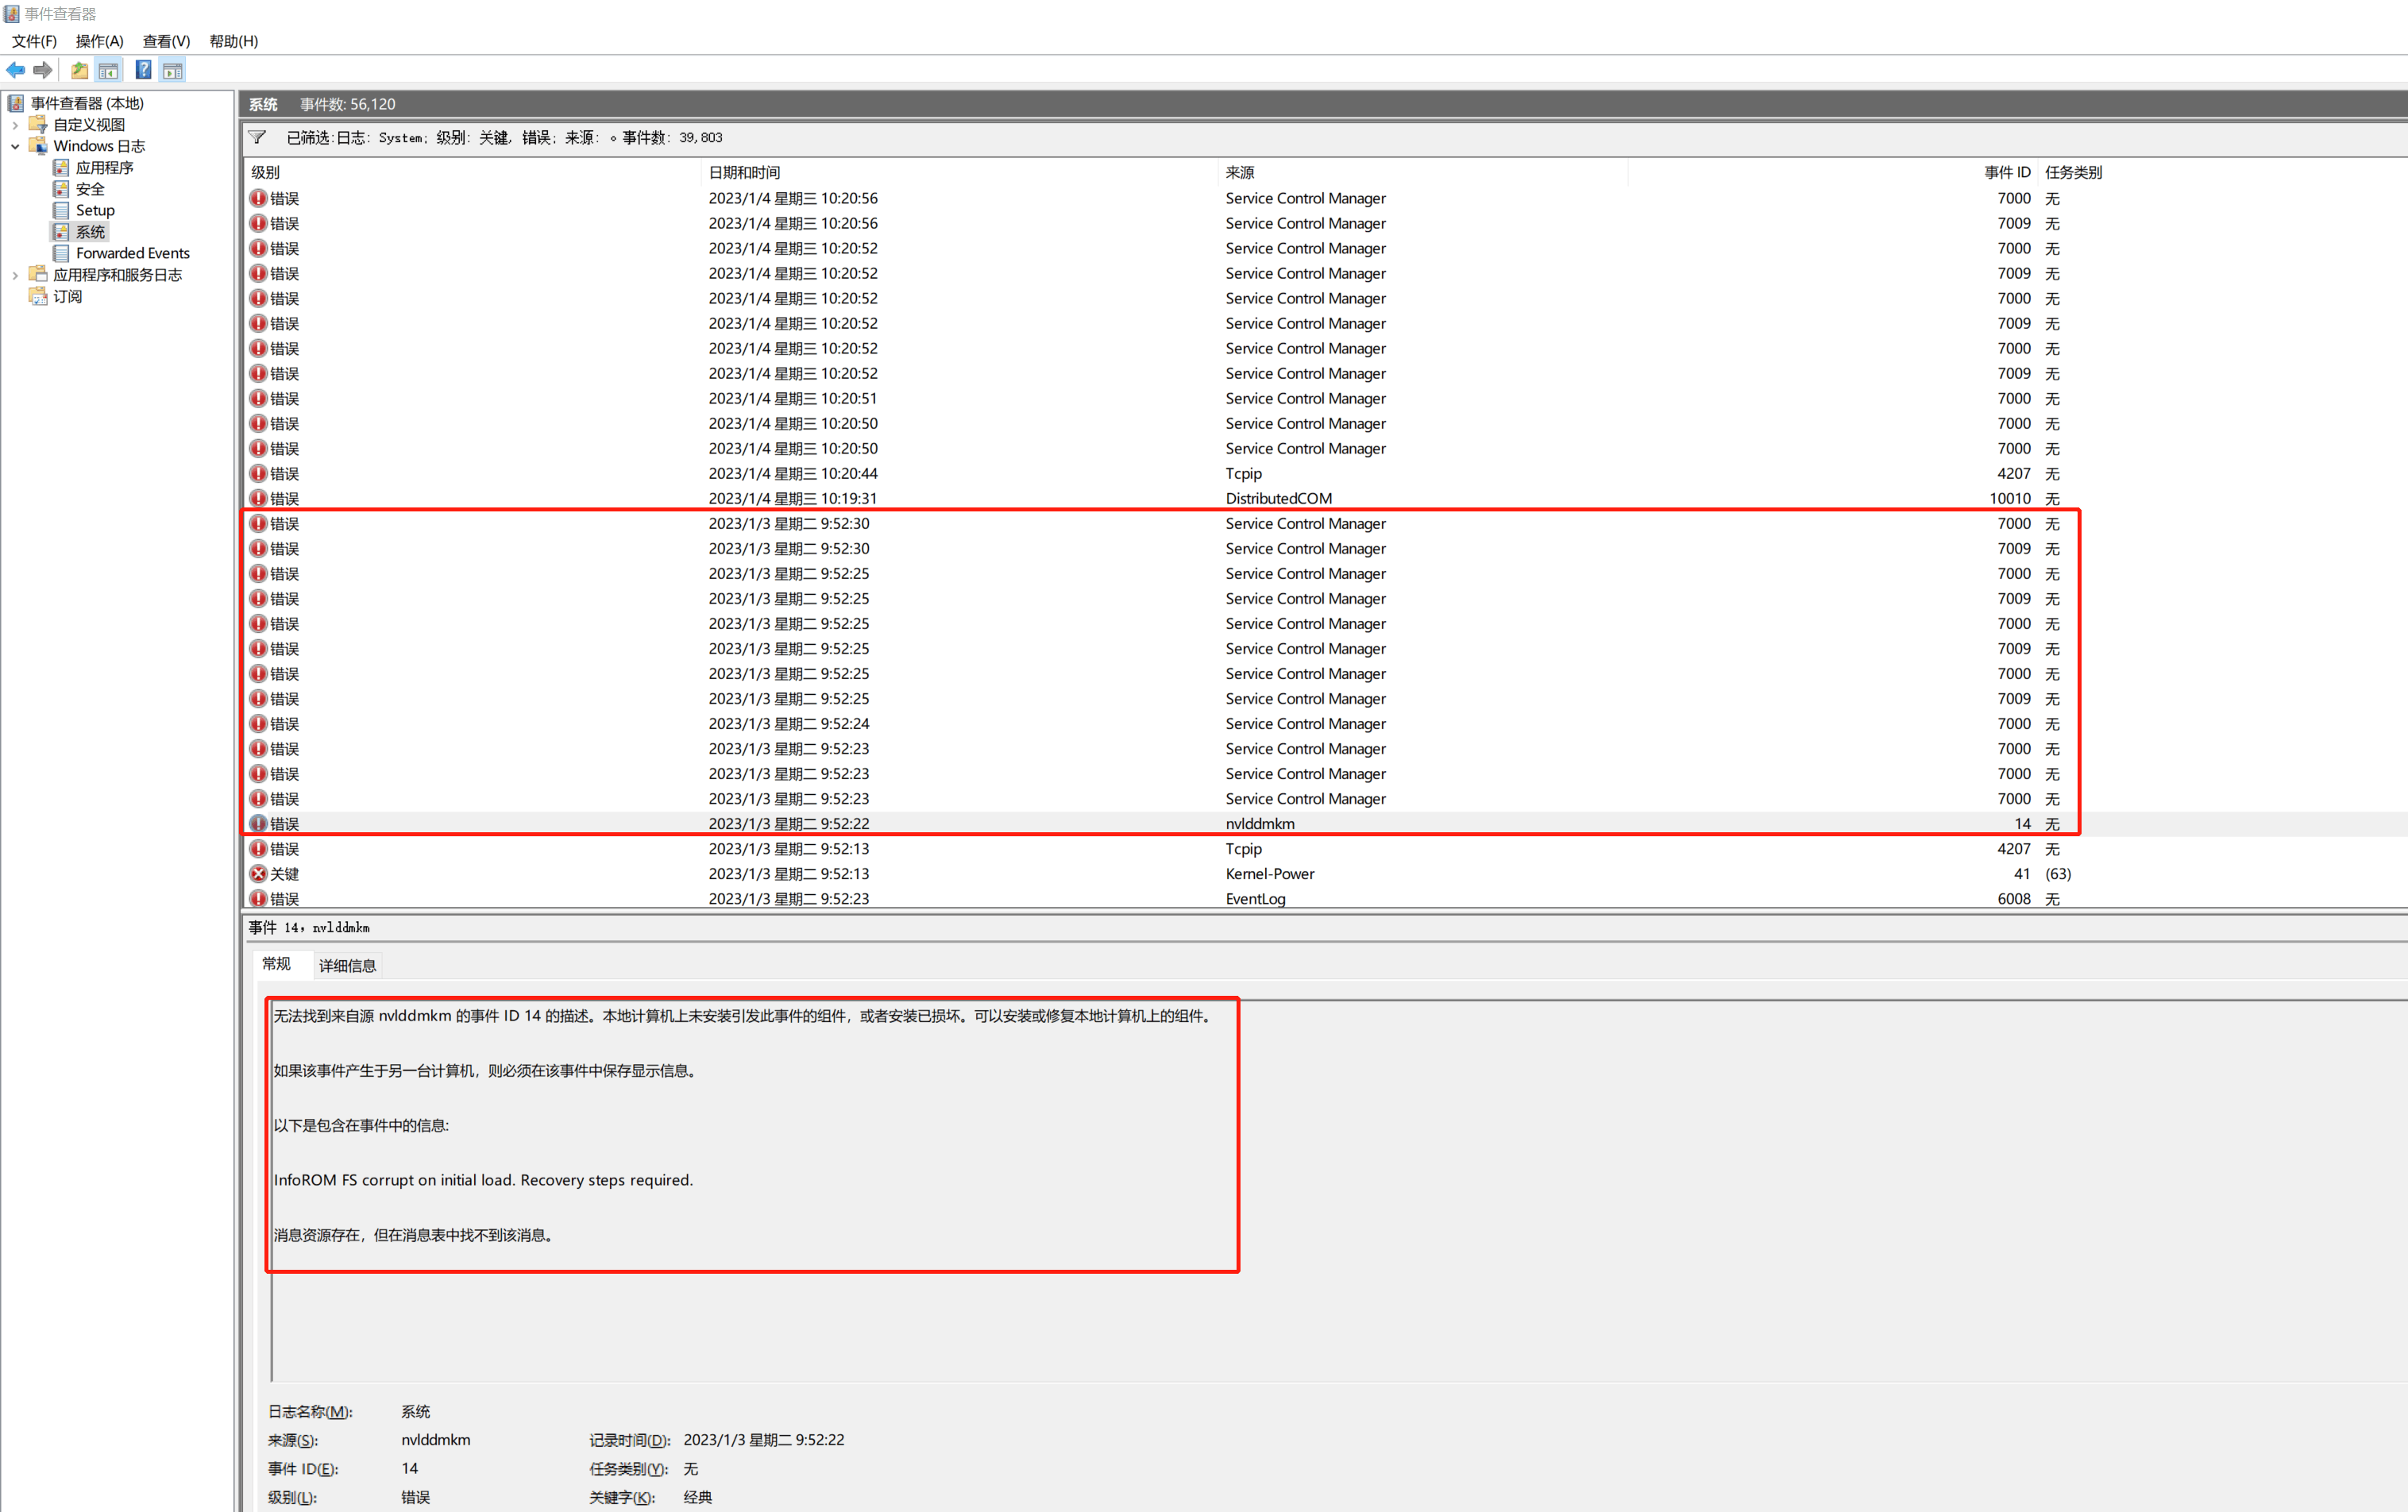Screen dimensions: 2408x1512
Task: Select the 安全 log in tree
Action: (90, 189)
